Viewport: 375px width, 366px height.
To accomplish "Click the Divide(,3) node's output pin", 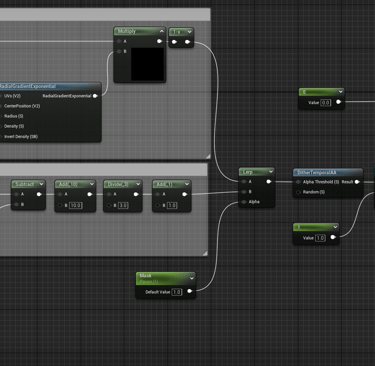I will click(x=136, y=194).
